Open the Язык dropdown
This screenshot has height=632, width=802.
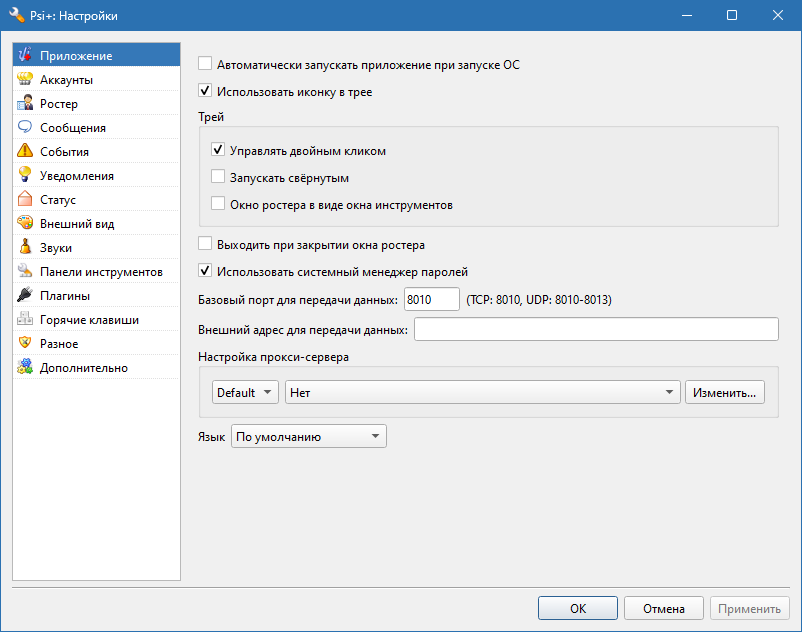click(x=308, y=436)
